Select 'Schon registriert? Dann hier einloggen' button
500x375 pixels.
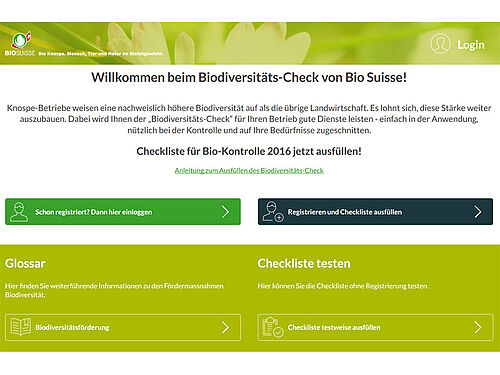tap(123, 212)
